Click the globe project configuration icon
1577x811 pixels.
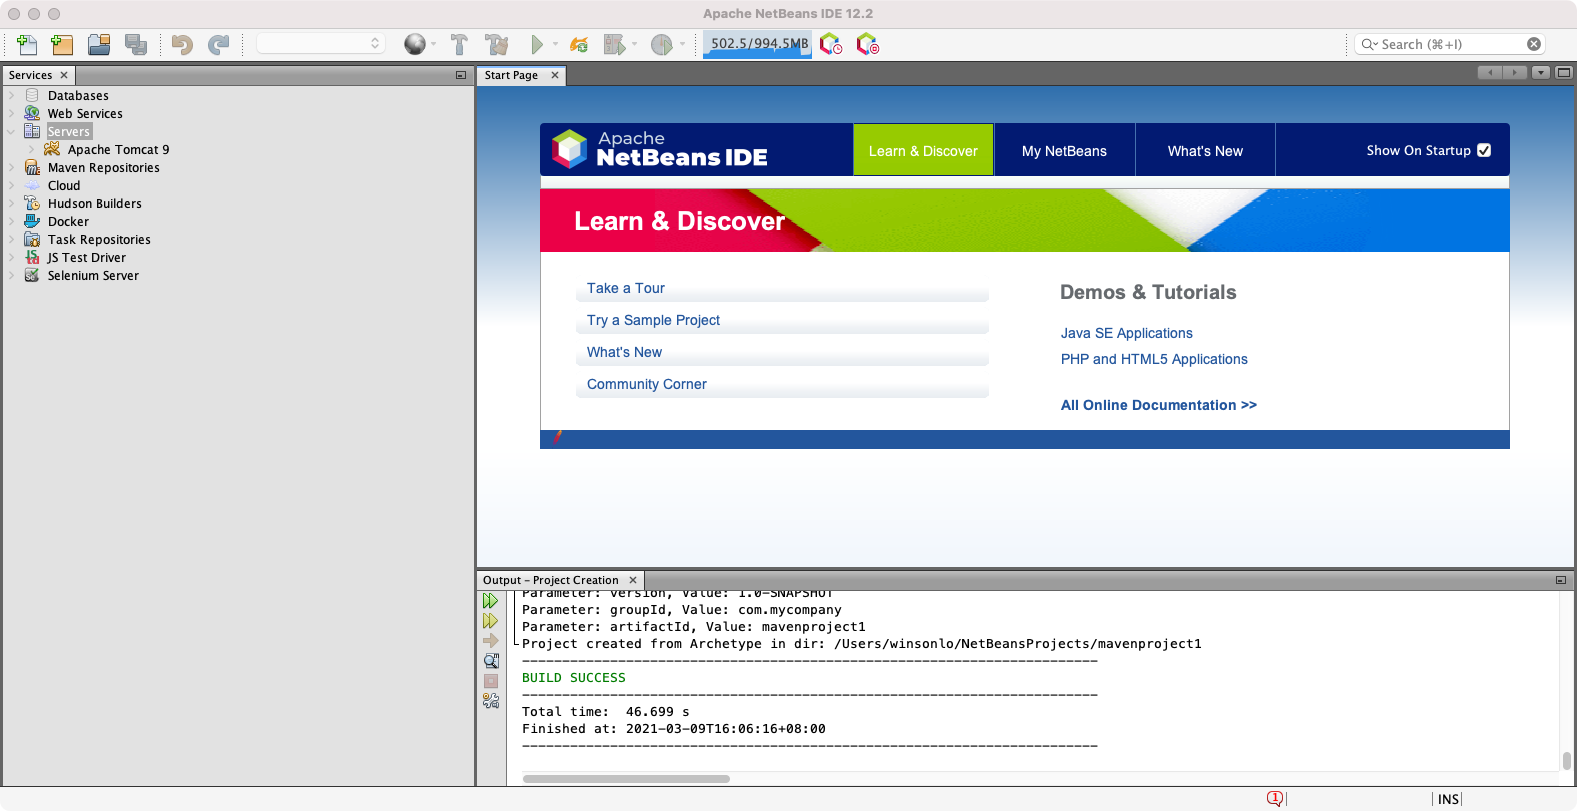point(415,44)
